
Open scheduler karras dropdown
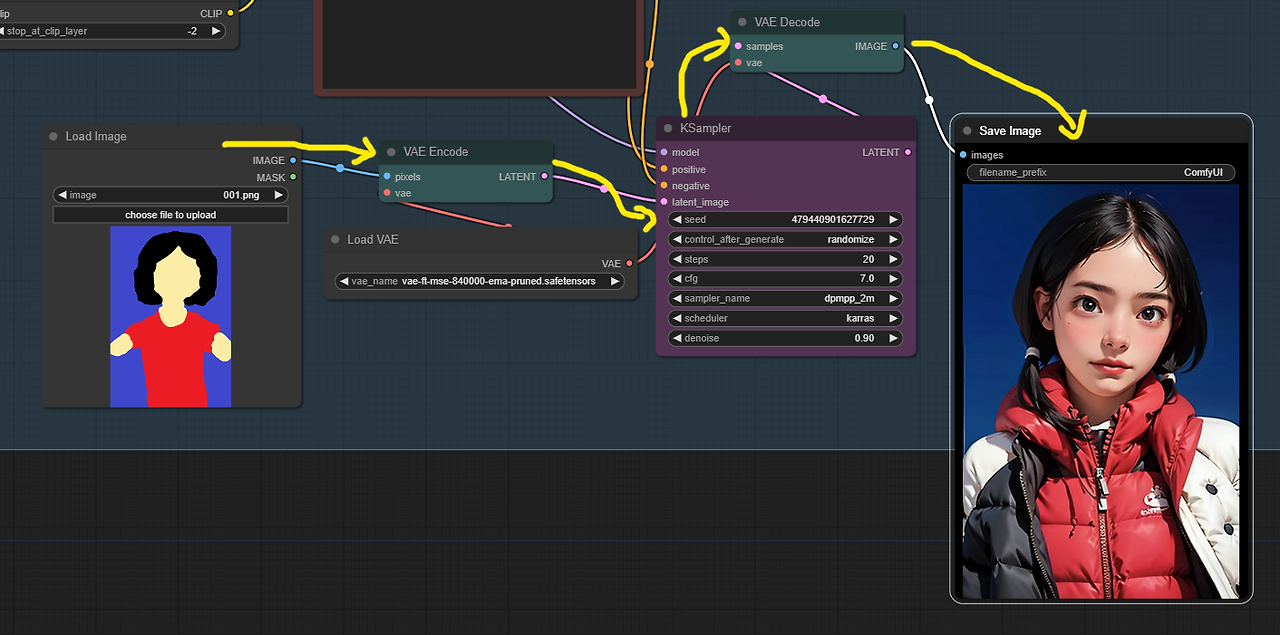click(785, 318)
